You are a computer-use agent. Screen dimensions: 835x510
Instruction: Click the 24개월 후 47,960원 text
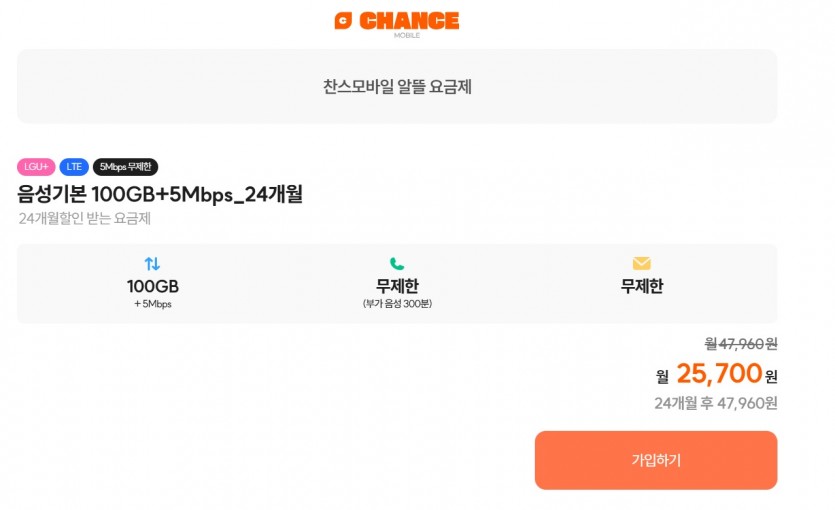point(715,403)
